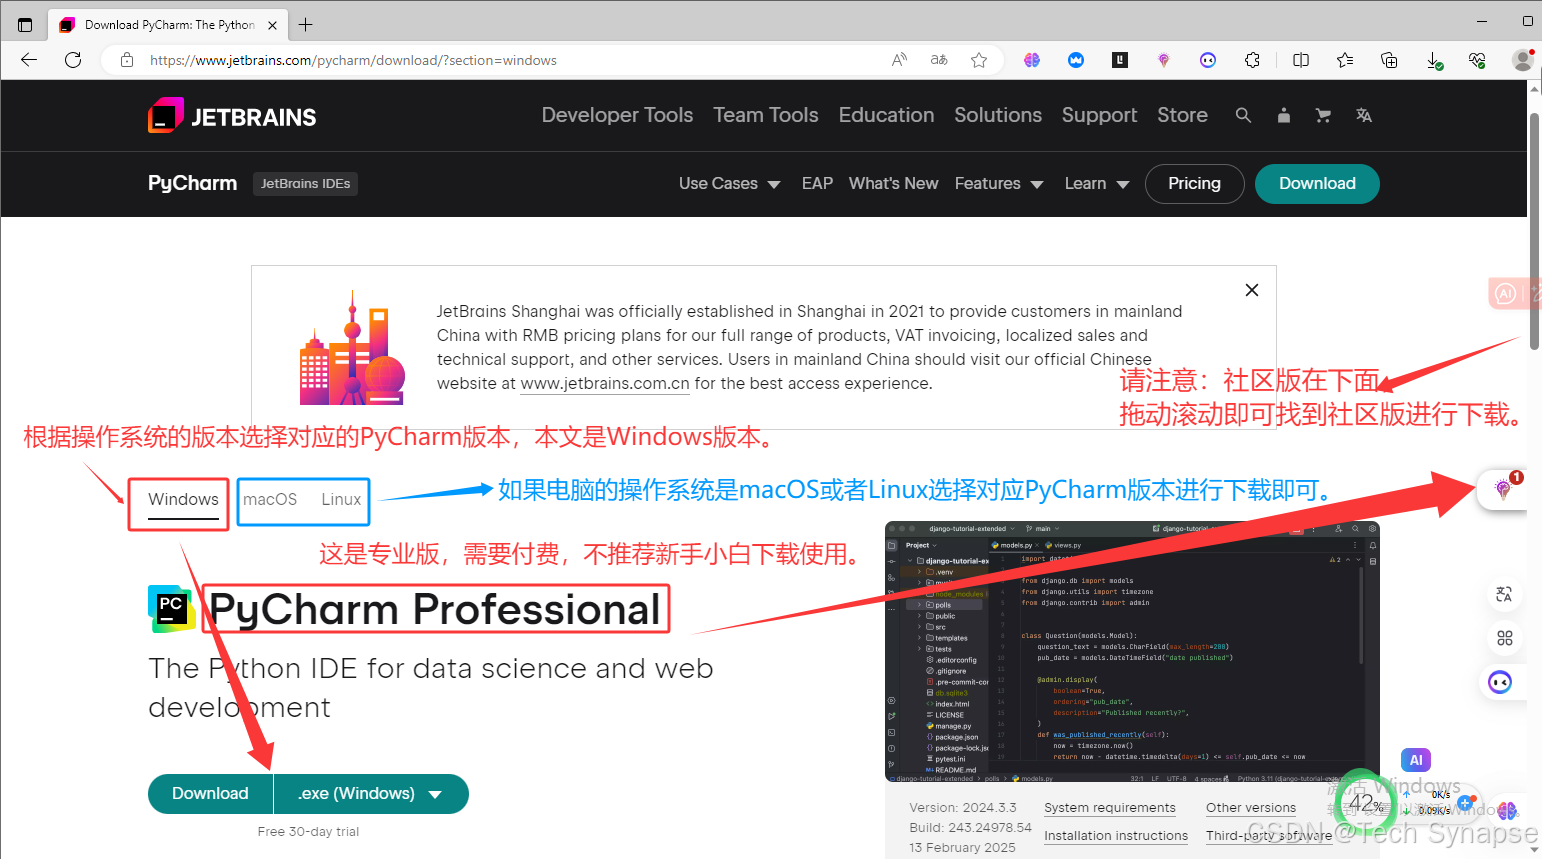Open the Other versions link
This screenshot has height=859, width=1542.
[x=1251, y=808]
